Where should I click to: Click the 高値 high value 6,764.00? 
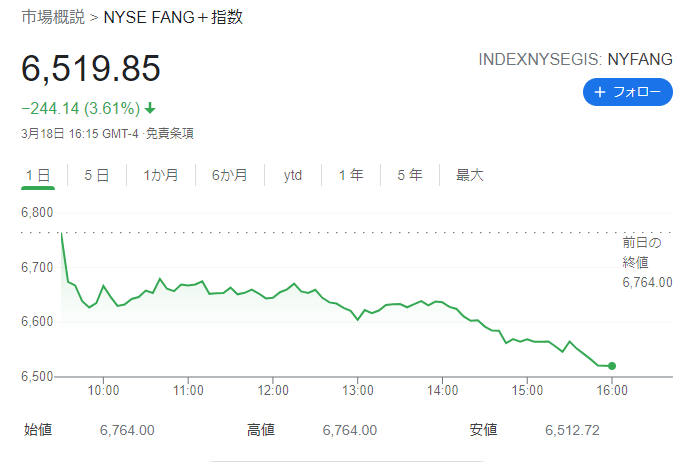(x=350, y=430)
